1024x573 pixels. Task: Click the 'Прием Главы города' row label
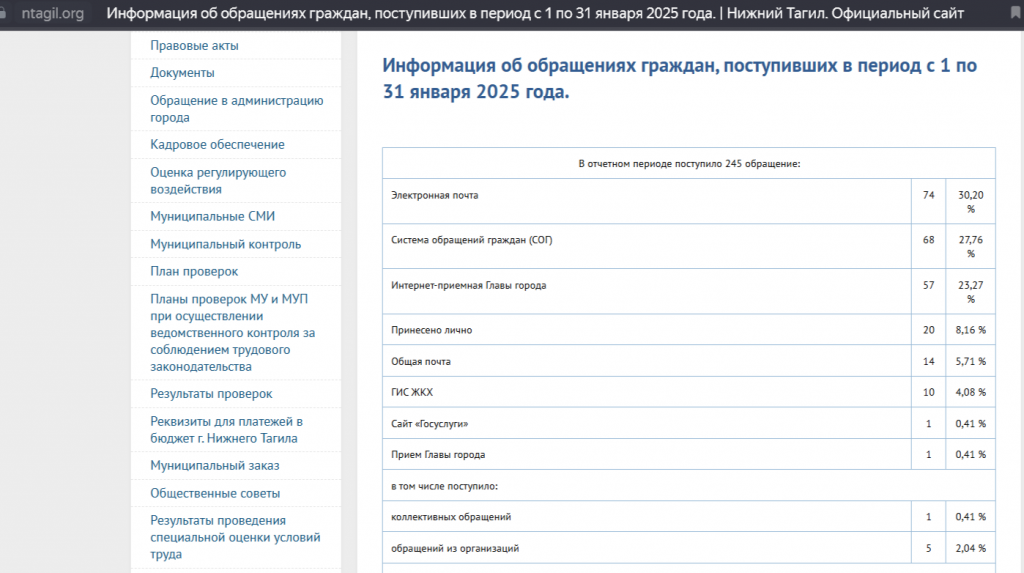tap(438, 455)
